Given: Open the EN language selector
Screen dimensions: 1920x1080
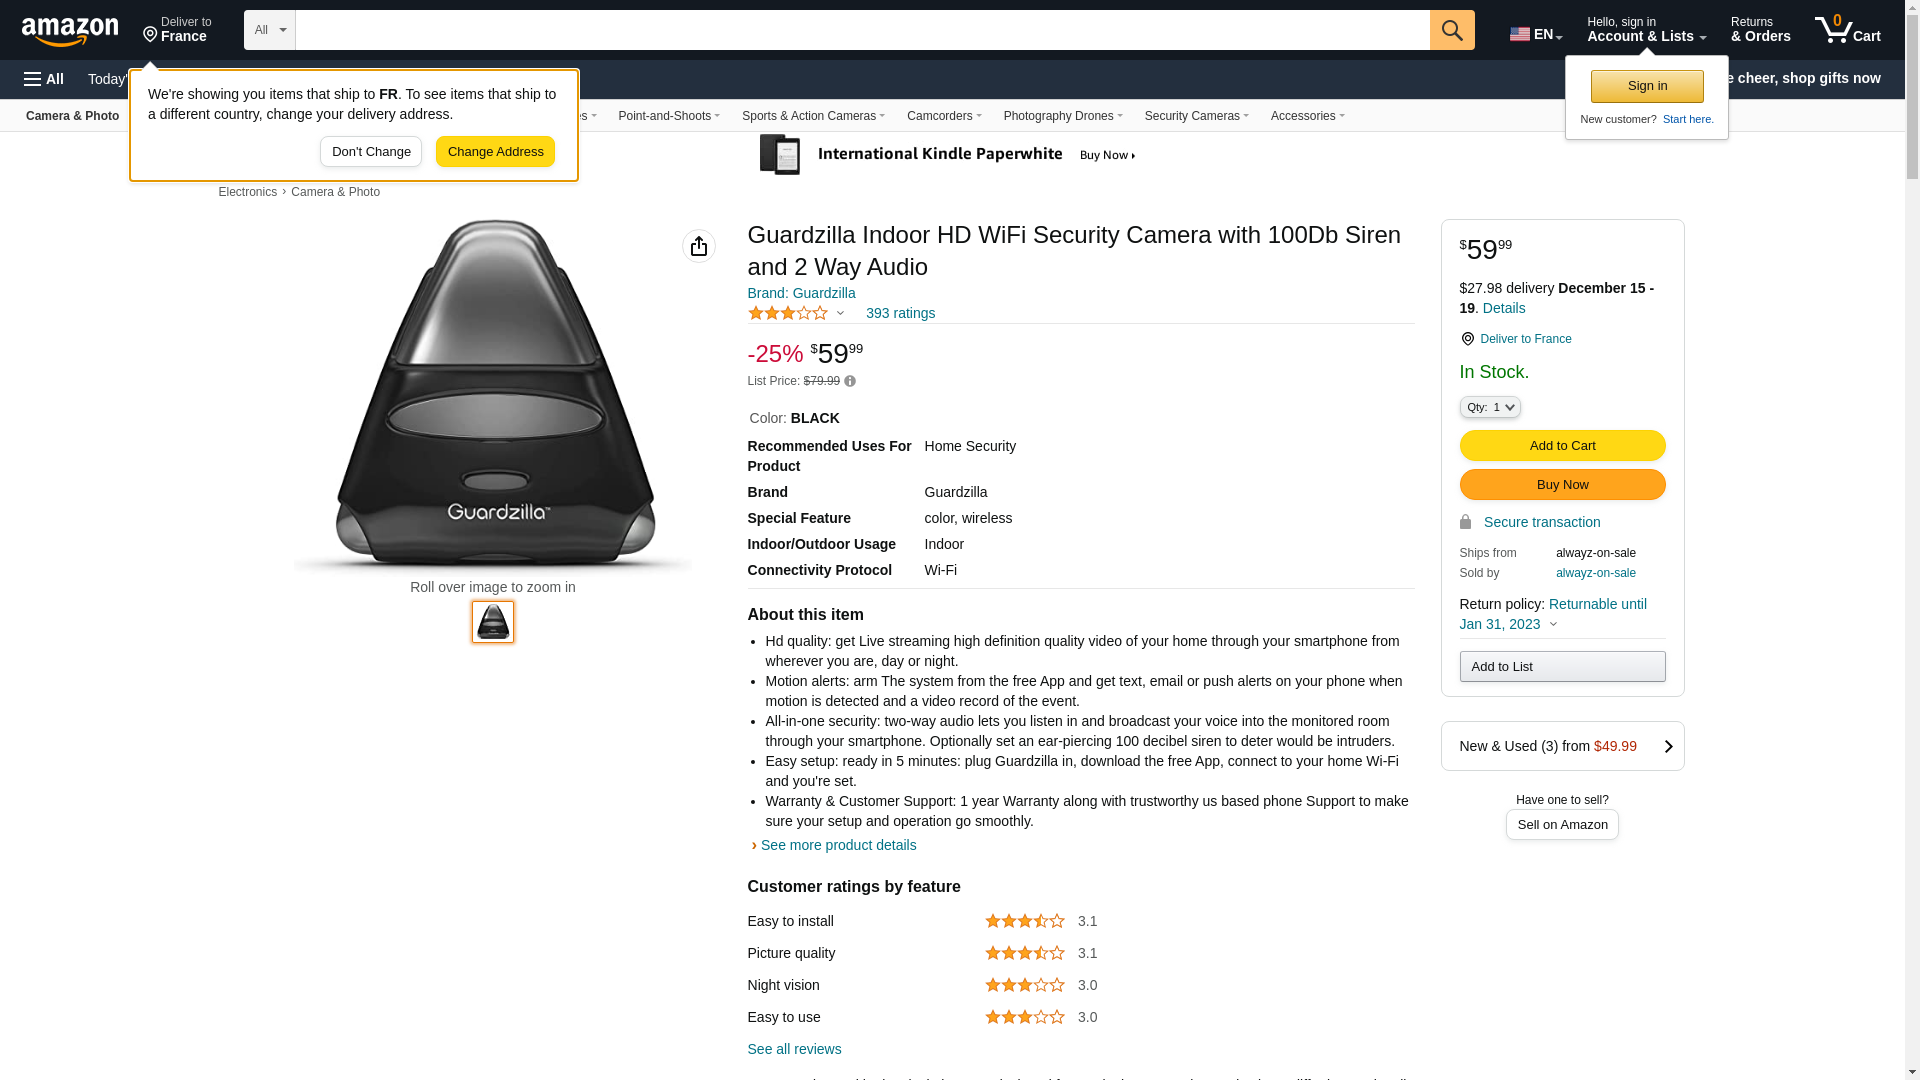Looking at the screenshot, I should coord(1536,34).
